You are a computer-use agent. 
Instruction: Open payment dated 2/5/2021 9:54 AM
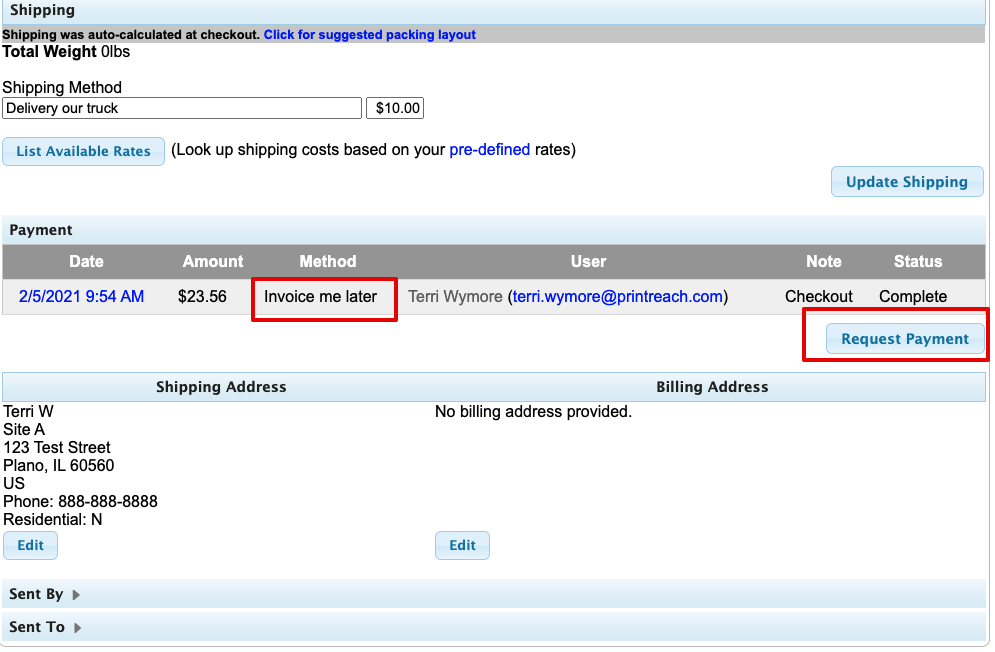[x=81, y=296]
